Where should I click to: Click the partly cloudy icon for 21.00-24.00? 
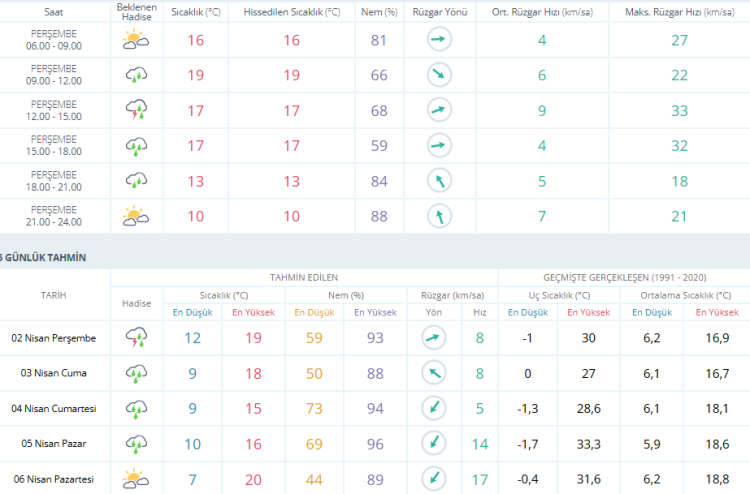(136, 216)
